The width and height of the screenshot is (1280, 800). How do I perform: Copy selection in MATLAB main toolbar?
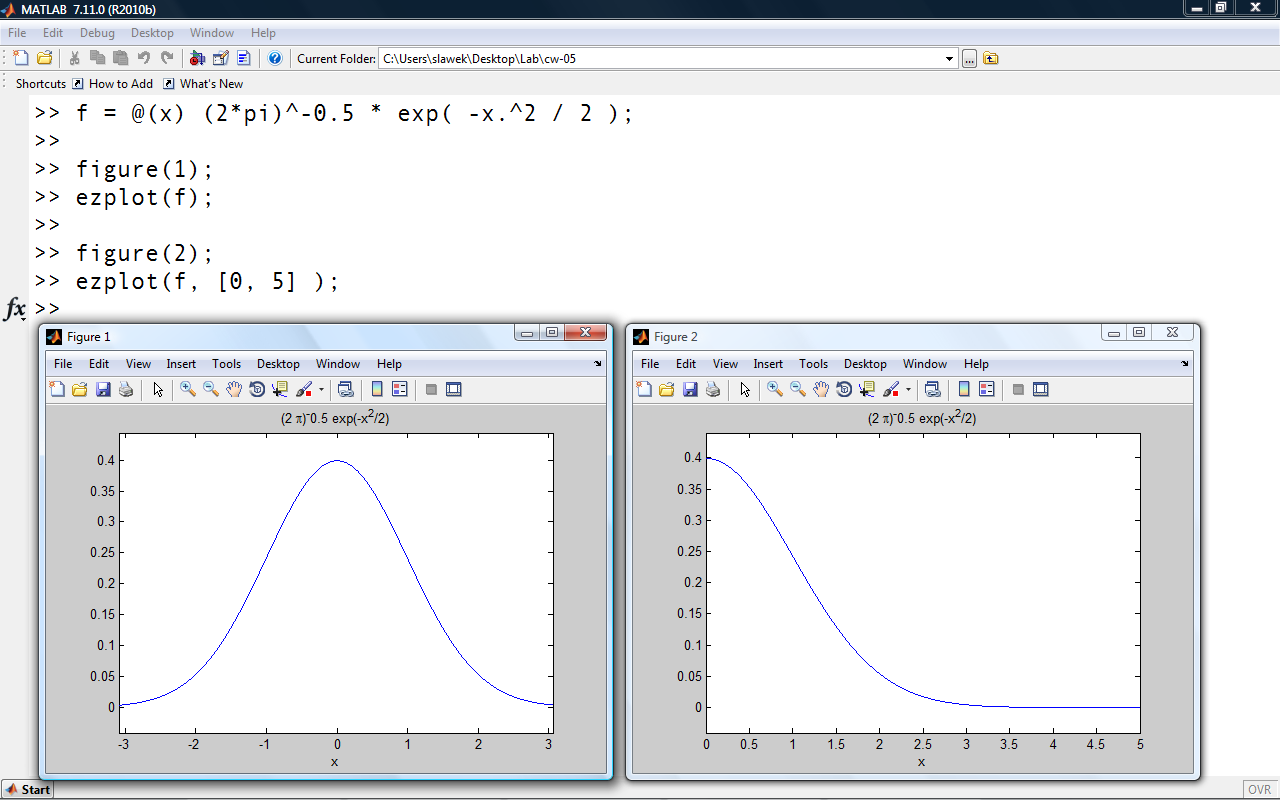point(97,58)
